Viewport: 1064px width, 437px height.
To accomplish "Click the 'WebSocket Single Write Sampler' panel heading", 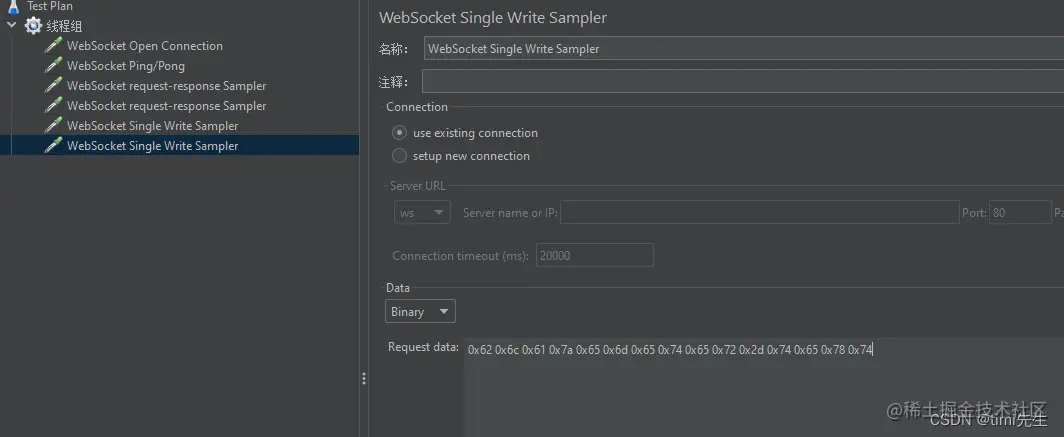I will click(493, 18).
